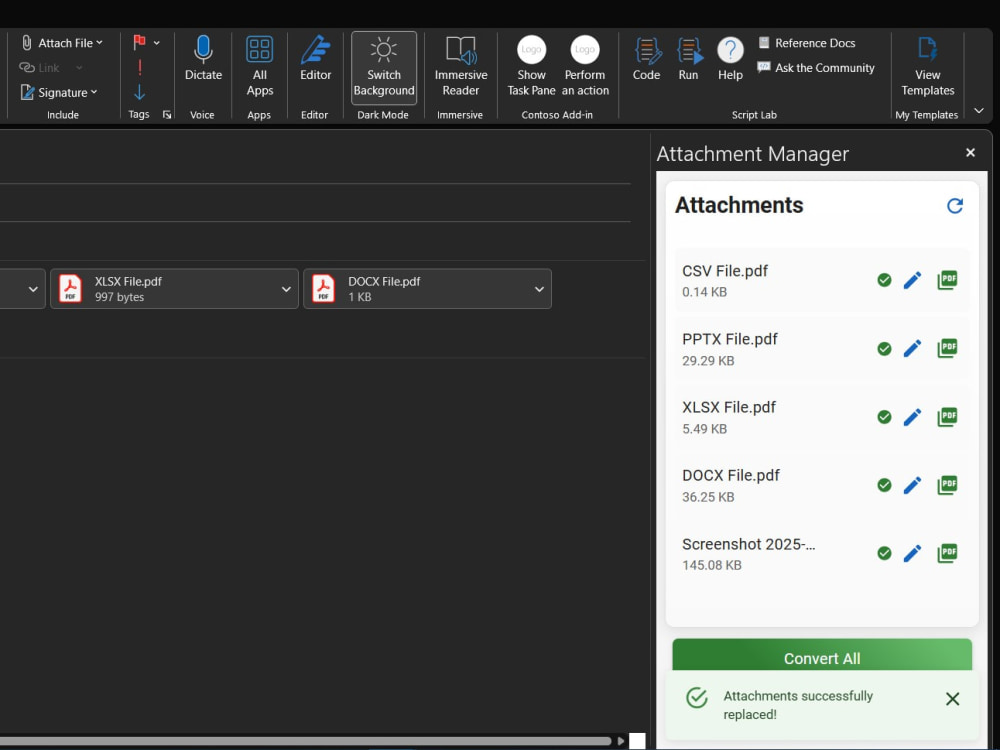Click the red Follow Up flag icon
Screen dimensions: 1000x750
pyautogui.click(x=139, y=43)
